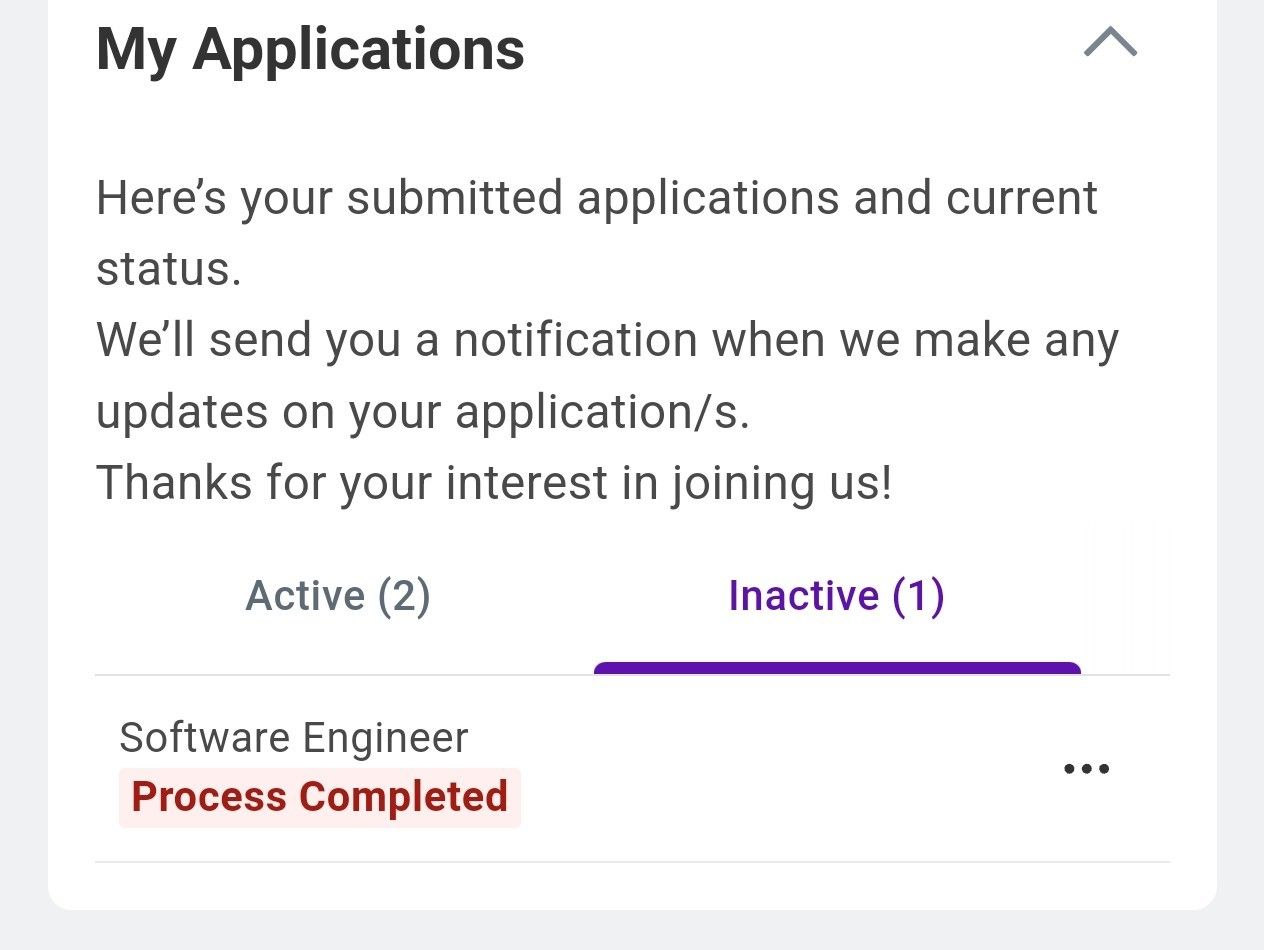The image size is (1264, 950).
Task: Click the "We'll send you a notification" line
Action: click(x=607, y=340)
